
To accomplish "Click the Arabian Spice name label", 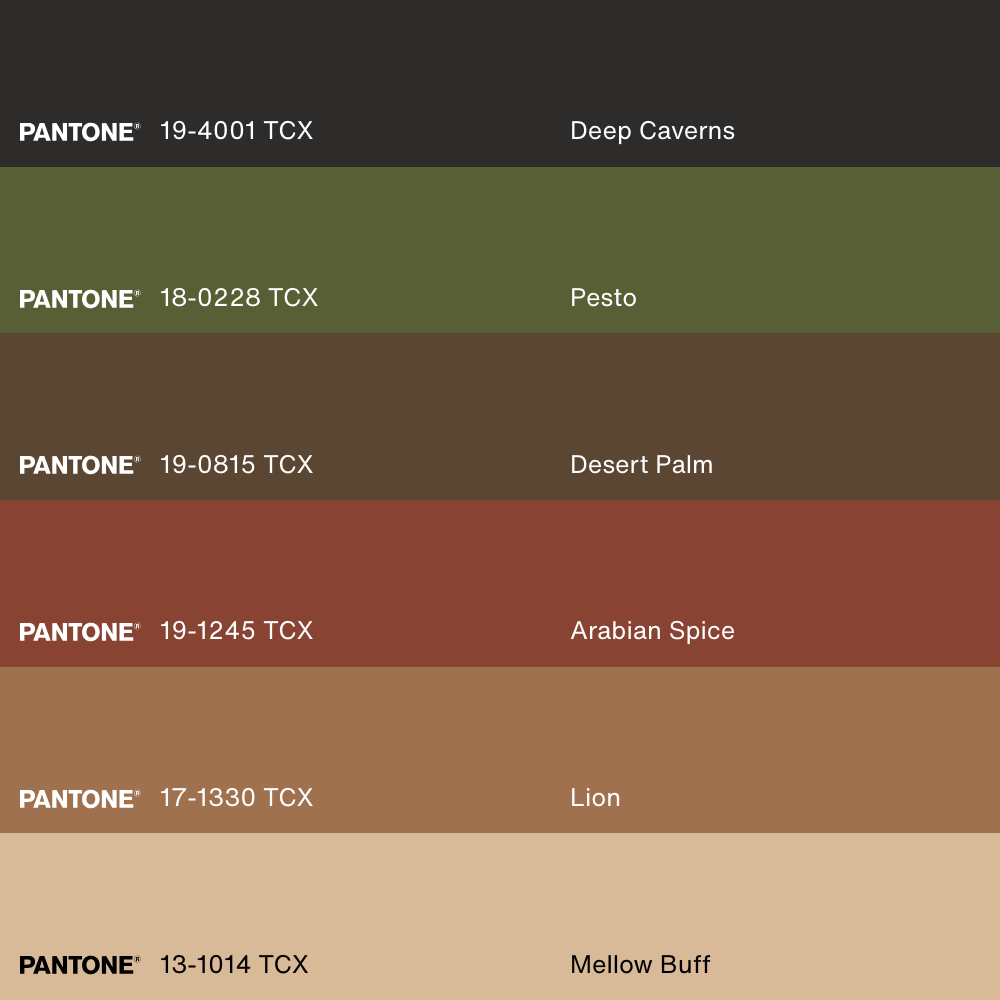I will tap(652, 631).
